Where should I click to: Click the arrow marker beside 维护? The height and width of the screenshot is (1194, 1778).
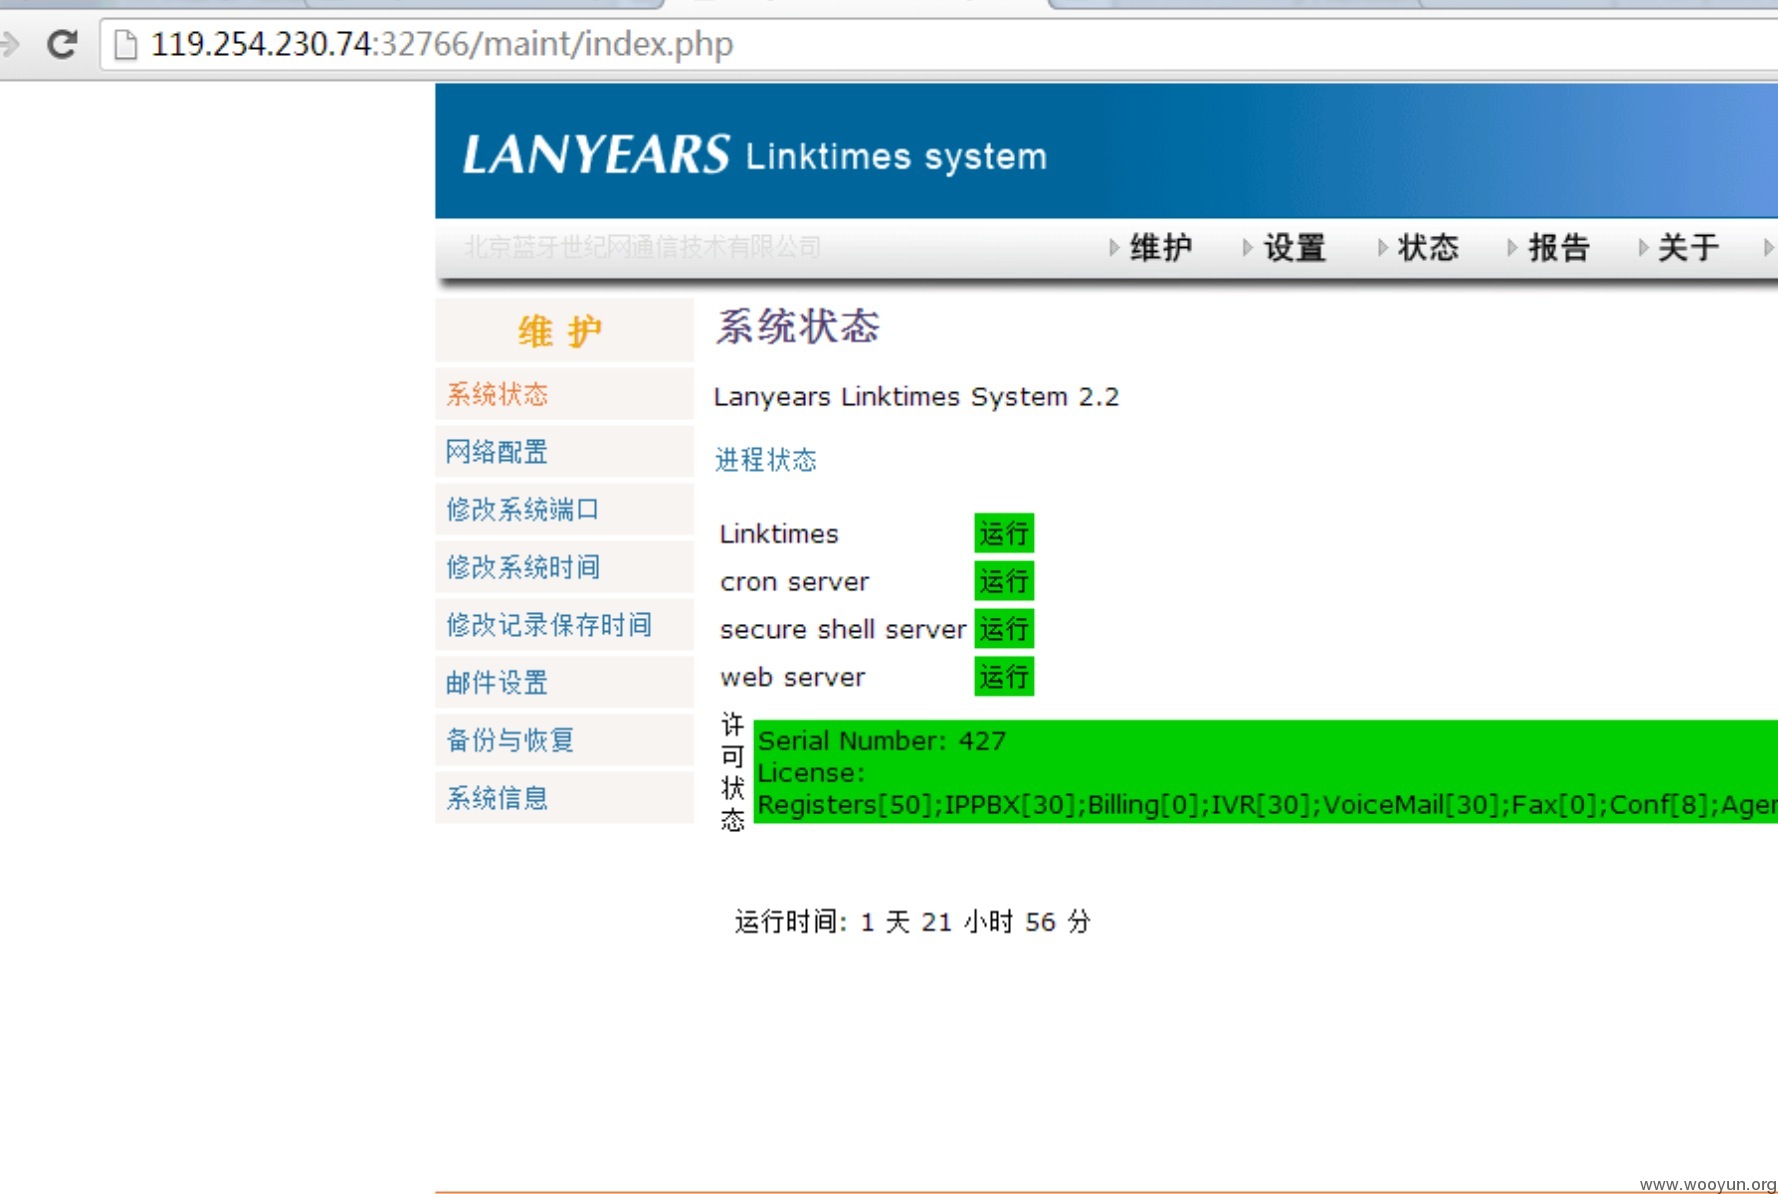pyautogui.click(x=1114, y=247)
